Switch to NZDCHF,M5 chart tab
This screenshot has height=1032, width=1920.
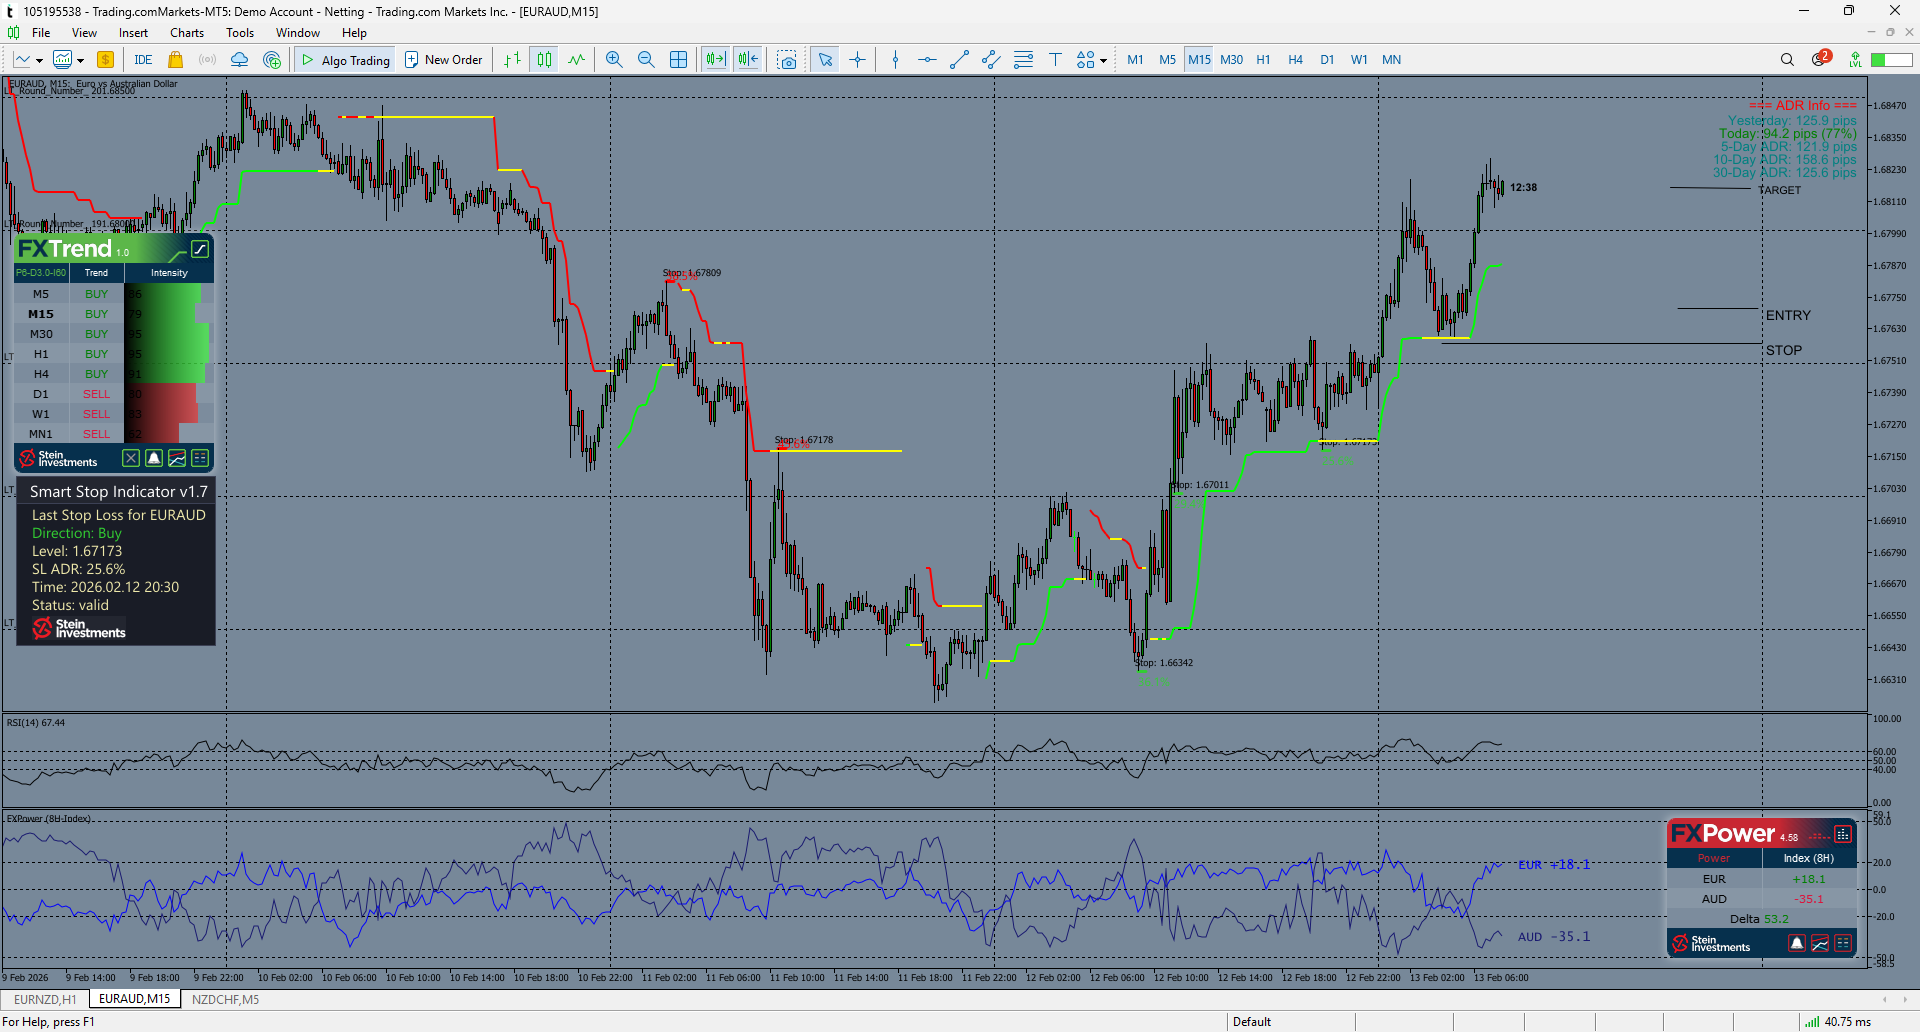(x=225, y=999)
